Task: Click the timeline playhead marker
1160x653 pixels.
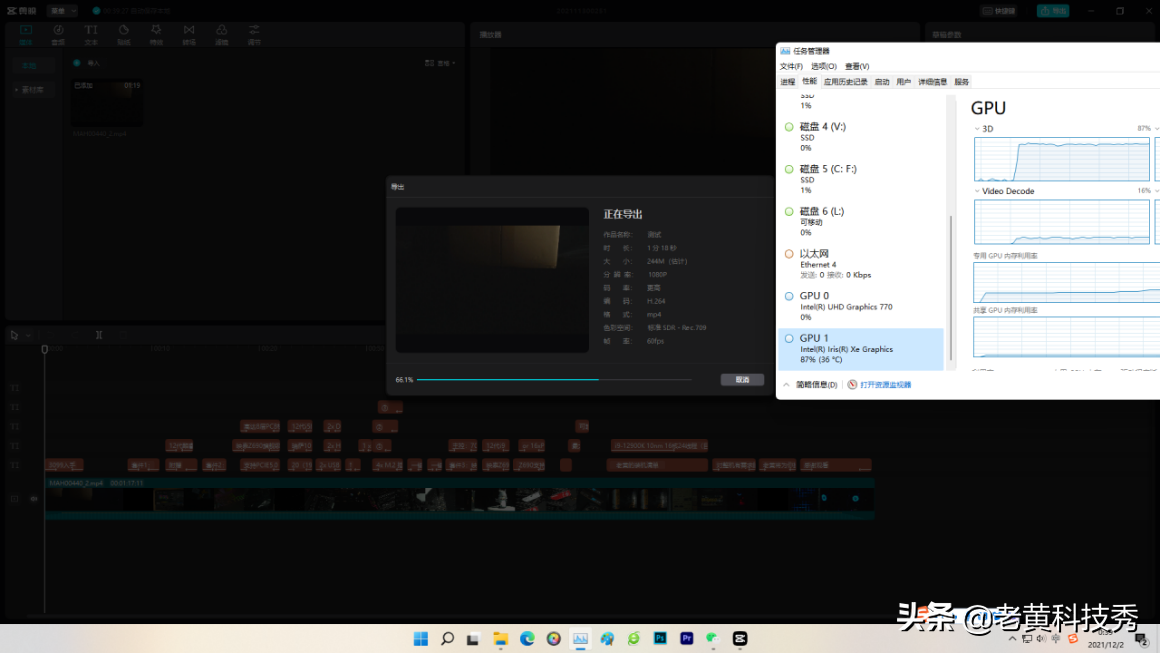Action: (x=44, y=349)
